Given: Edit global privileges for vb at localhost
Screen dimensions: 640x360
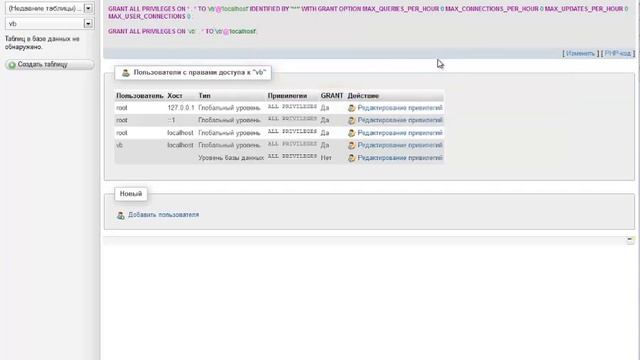Looking at the screenshot, I should [x=400, y=145].
